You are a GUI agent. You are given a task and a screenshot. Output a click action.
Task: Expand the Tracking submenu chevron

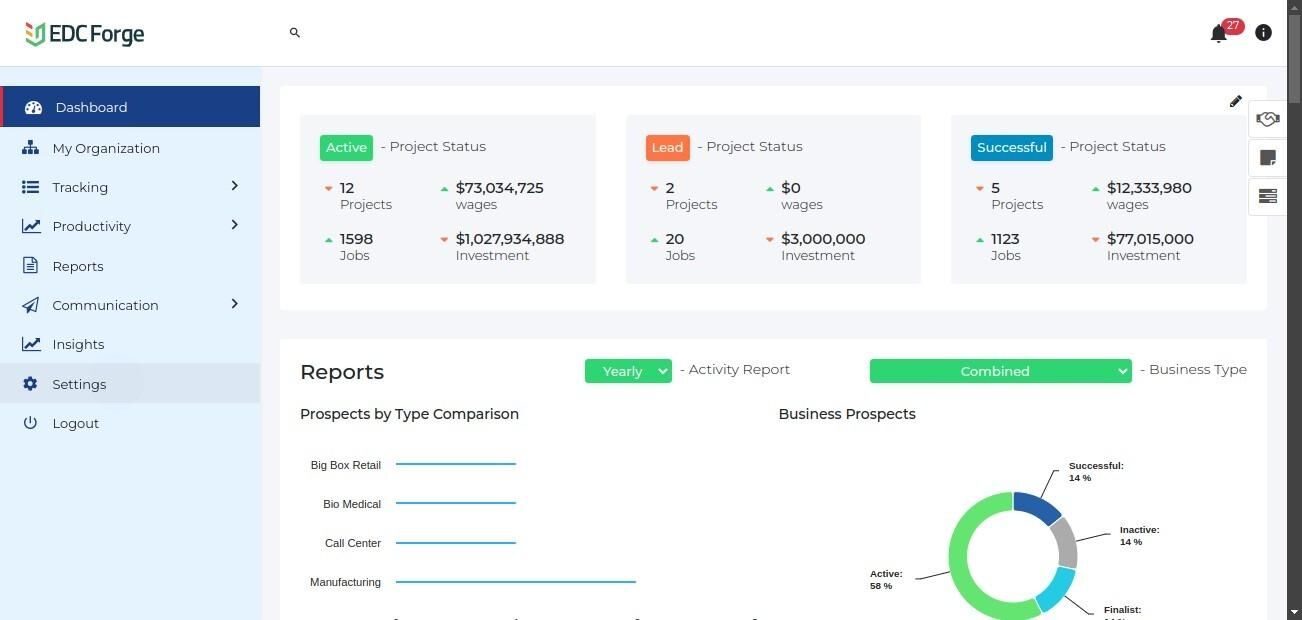pos(234,186)
